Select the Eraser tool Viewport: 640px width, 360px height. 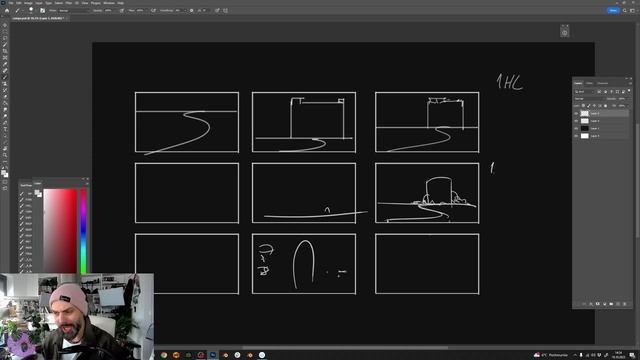click(x=5, y=97)
